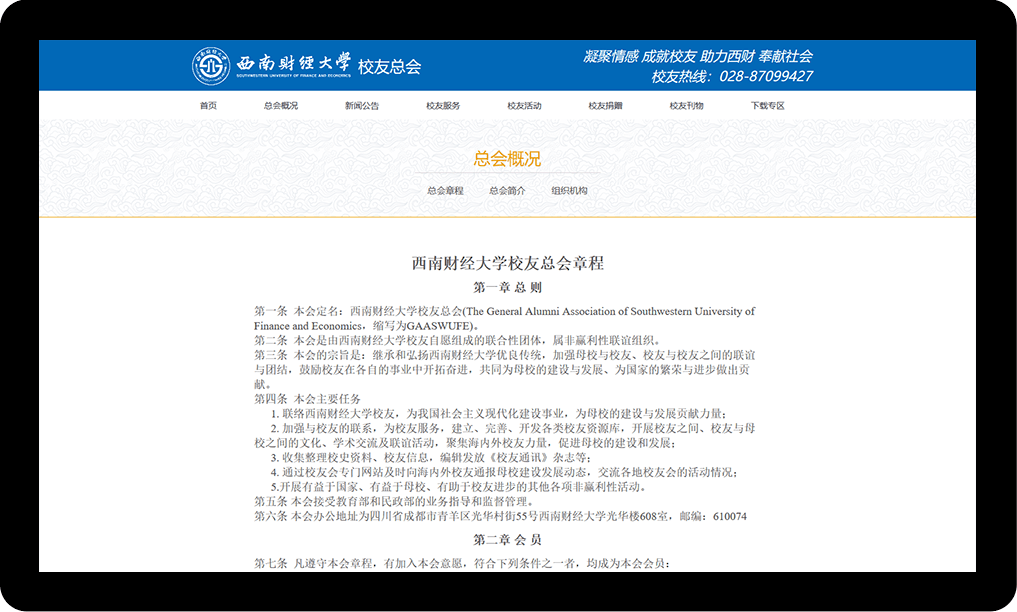Click the university circular emblem logo
Screen dimensions: 1017x612
tap(211, 66)
